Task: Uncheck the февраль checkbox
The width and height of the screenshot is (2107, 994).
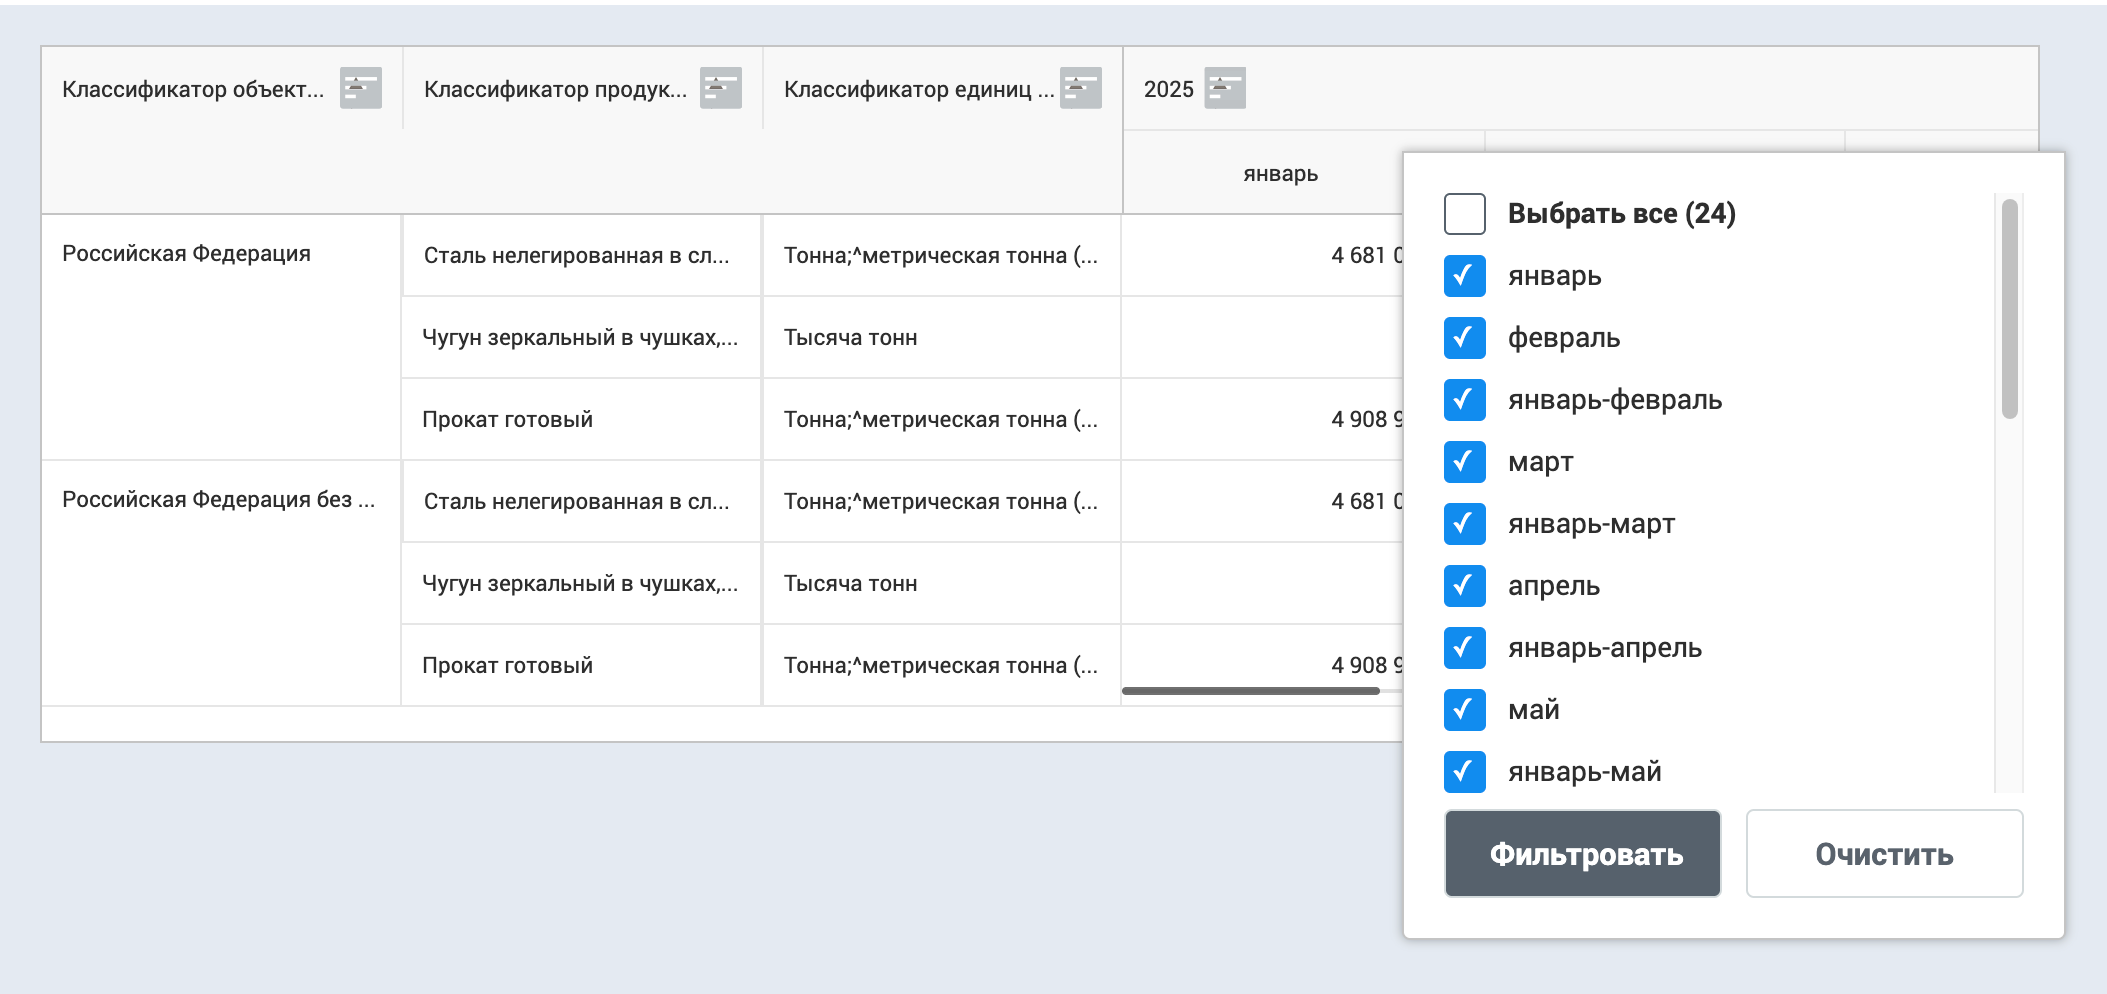Action: pyautogui.click(x=1464, y=338)
